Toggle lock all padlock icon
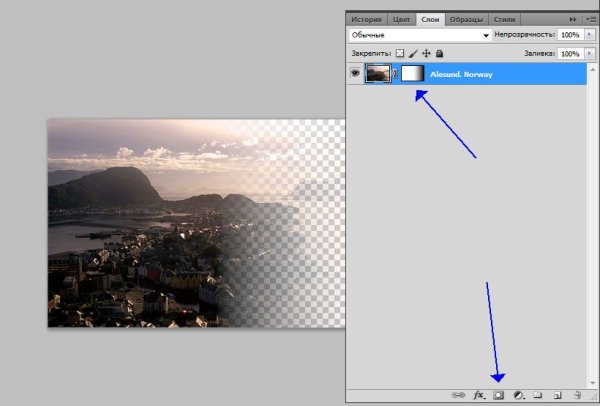 tap(439, 53)
